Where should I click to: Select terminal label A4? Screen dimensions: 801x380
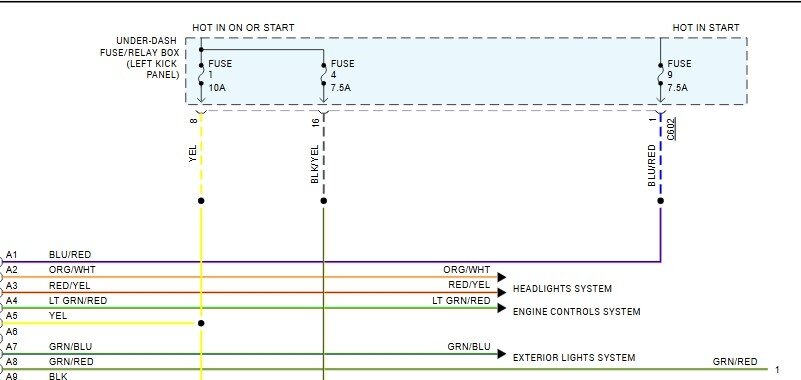click(11, 301)
